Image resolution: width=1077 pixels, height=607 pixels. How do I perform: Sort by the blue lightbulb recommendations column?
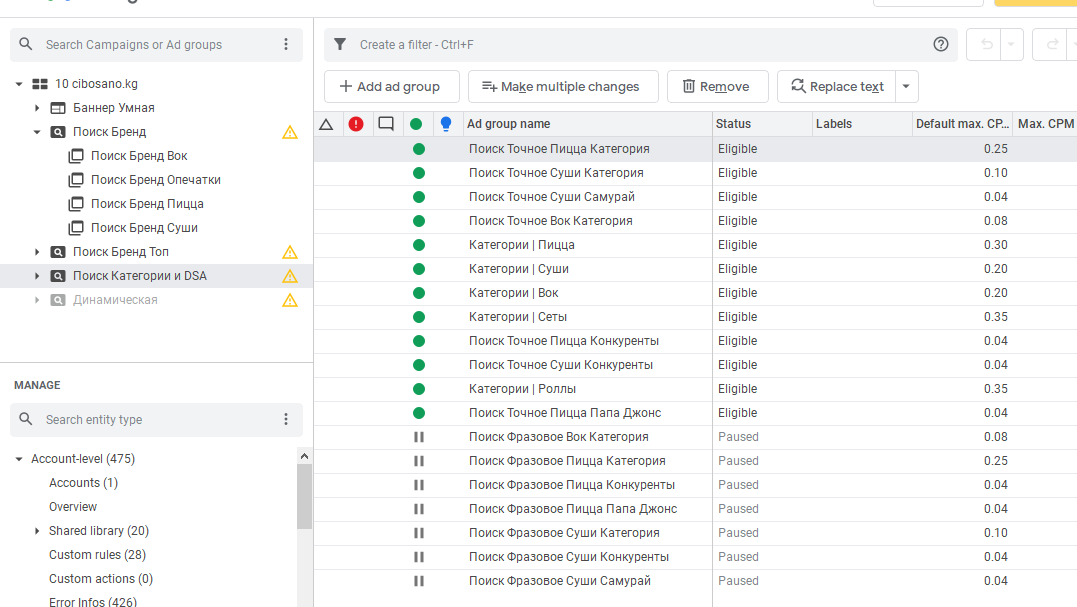point(446,124)
